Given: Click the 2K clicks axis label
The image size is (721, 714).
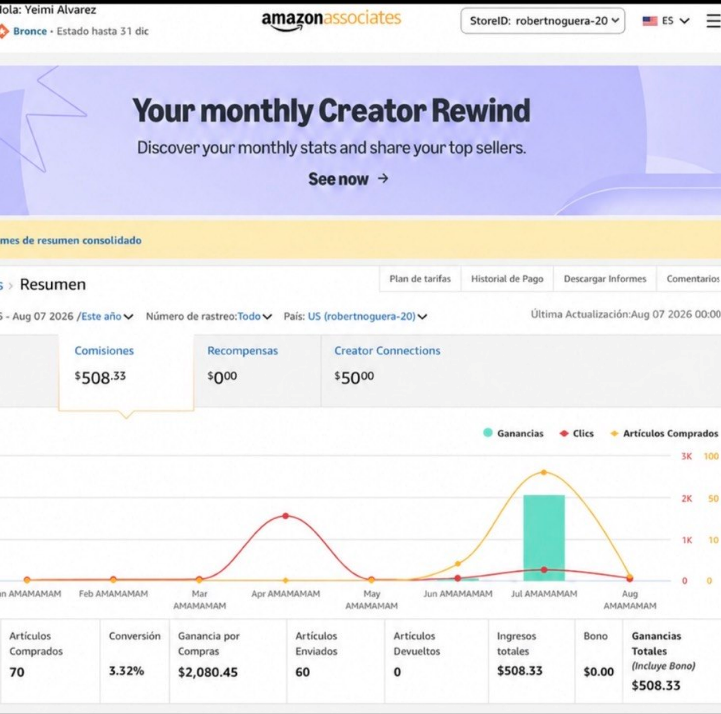Looking at the screenshot, I should 687,498.
